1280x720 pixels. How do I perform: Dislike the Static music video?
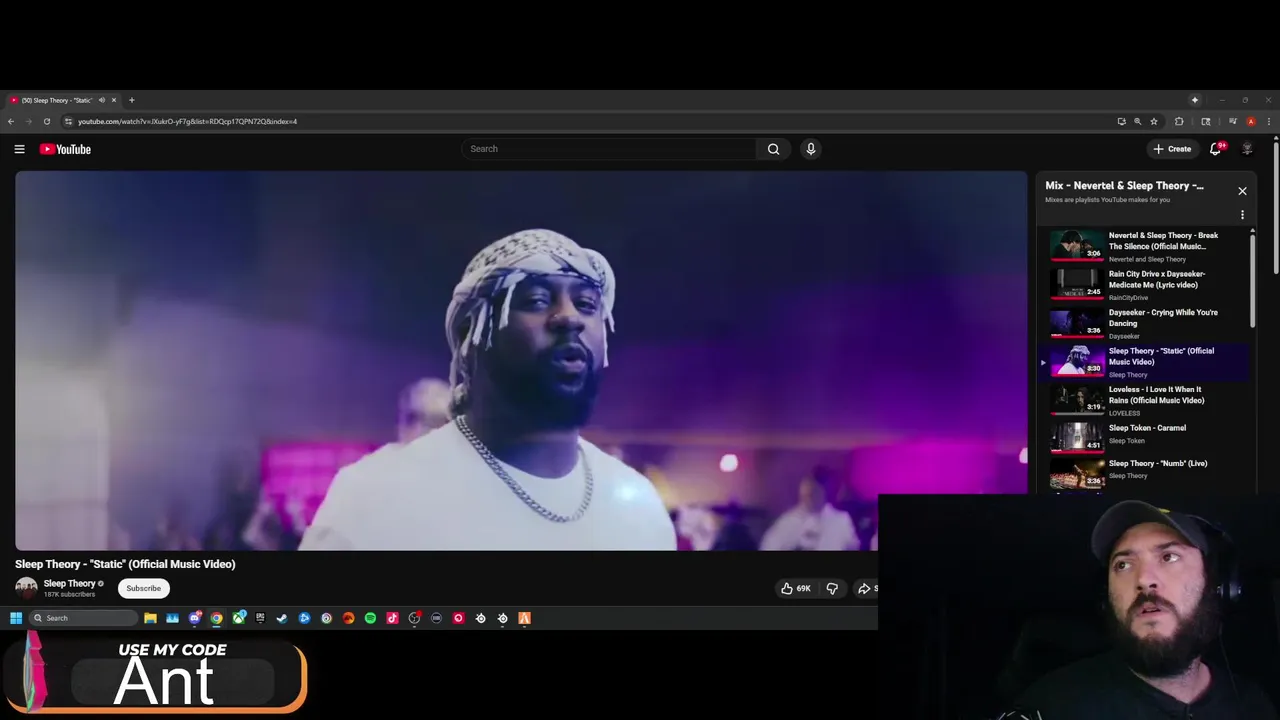[x=832, y=588]
